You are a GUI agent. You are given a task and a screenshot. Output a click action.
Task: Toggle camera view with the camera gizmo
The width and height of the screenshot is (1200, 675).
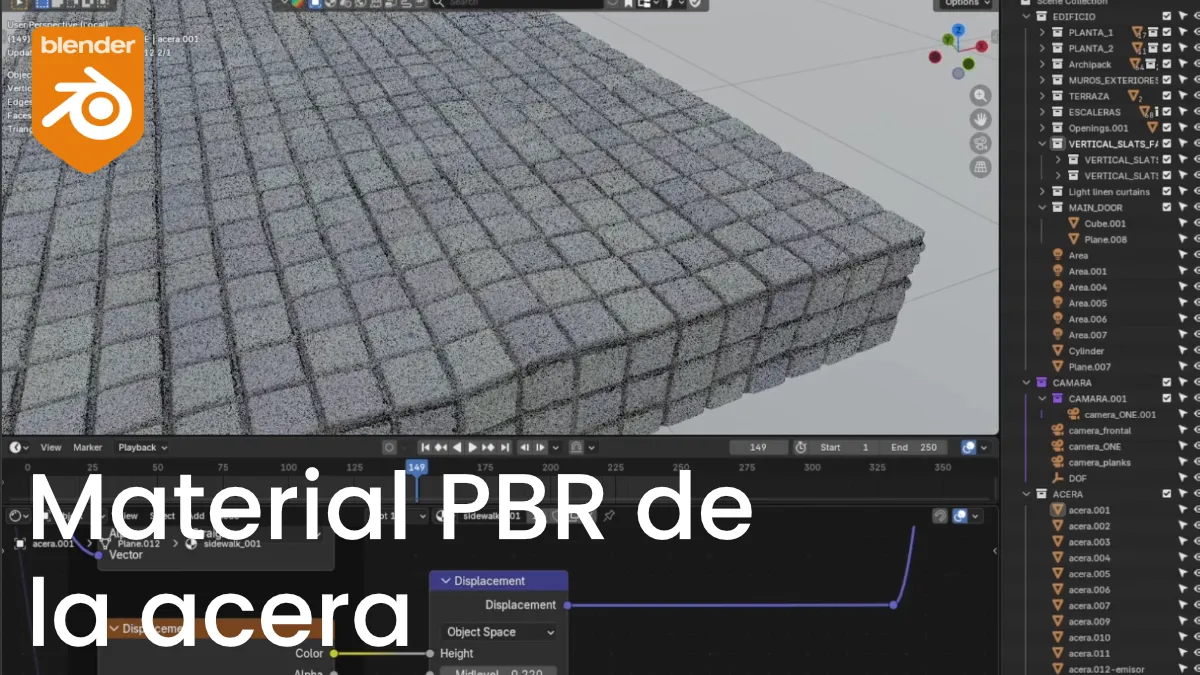[981, 143]
